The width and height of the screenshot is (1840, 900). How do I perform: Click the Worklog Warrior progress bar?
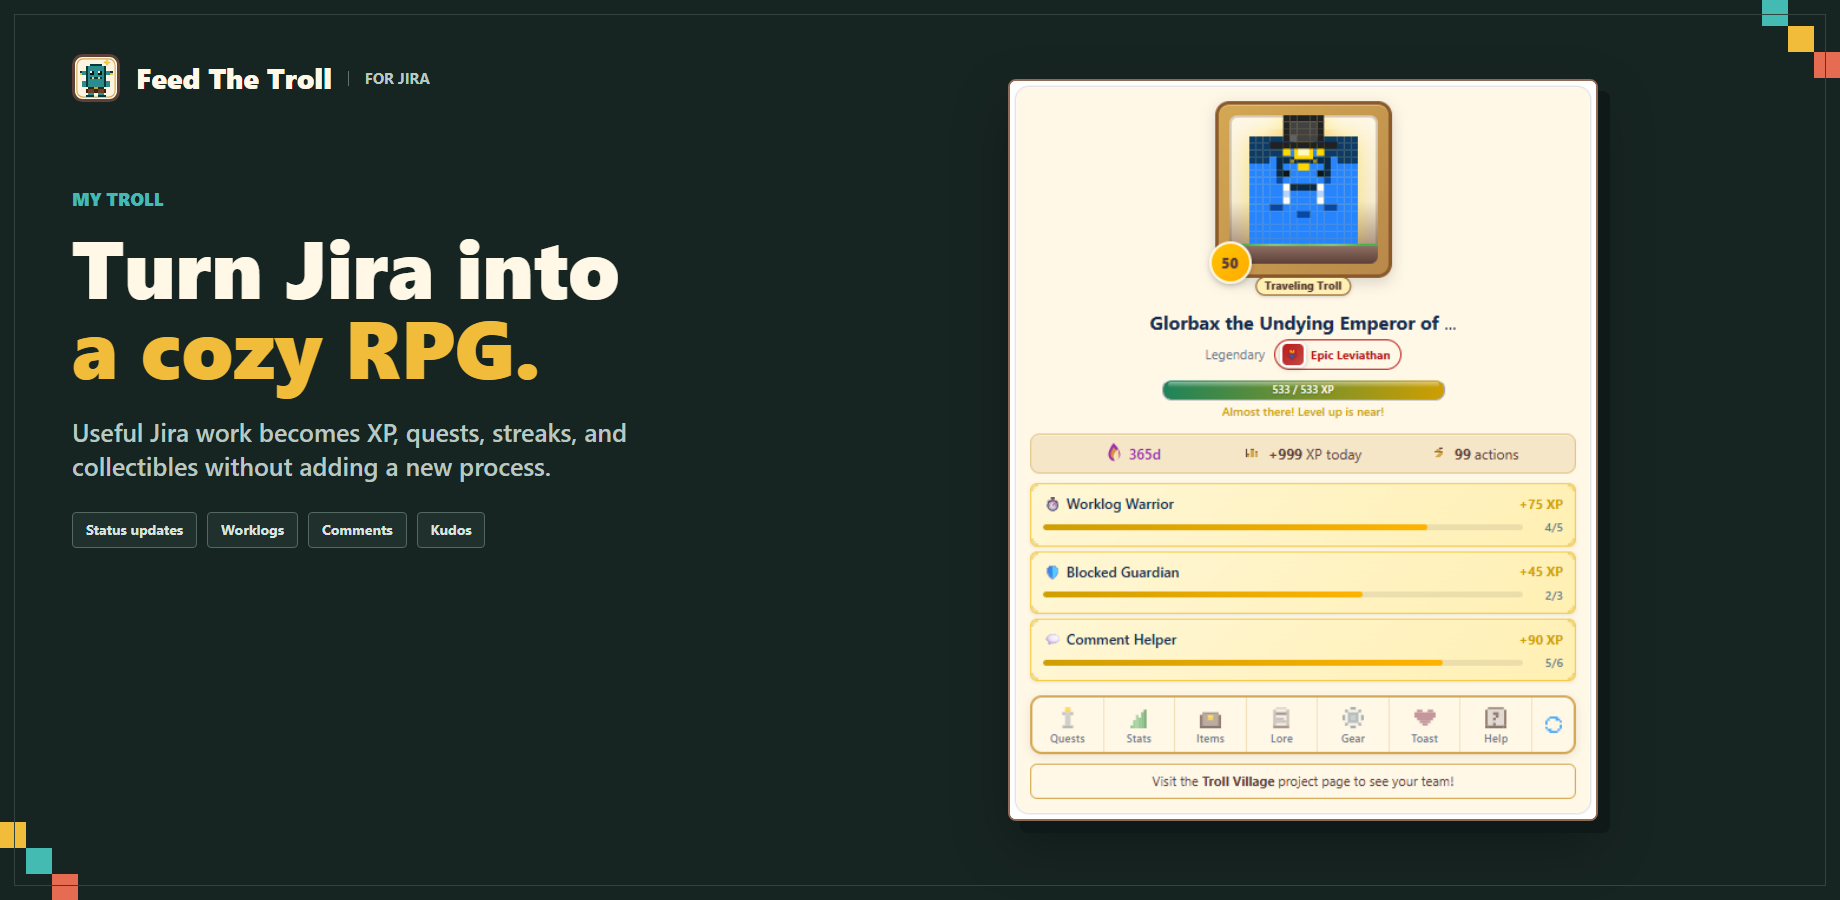coord(1282,527)
